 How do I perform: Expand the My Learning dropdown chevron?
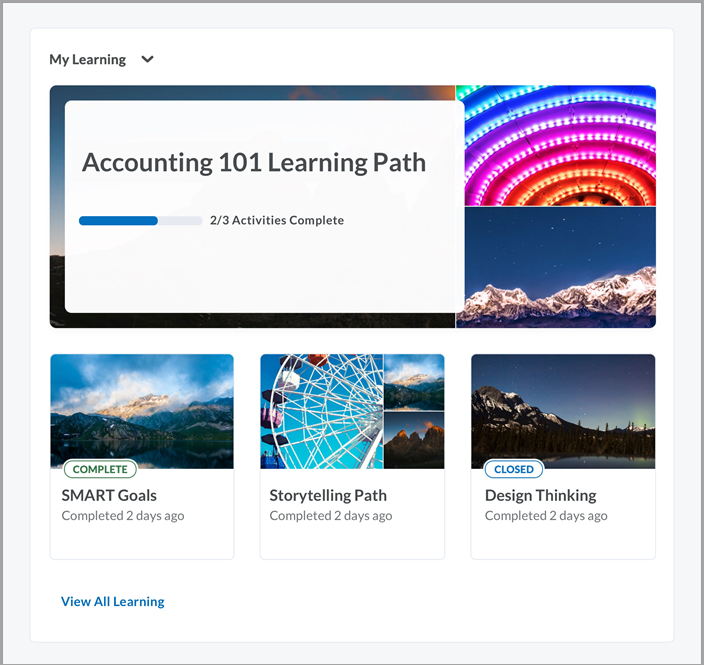pyautogui.click(x=147, y=59)
